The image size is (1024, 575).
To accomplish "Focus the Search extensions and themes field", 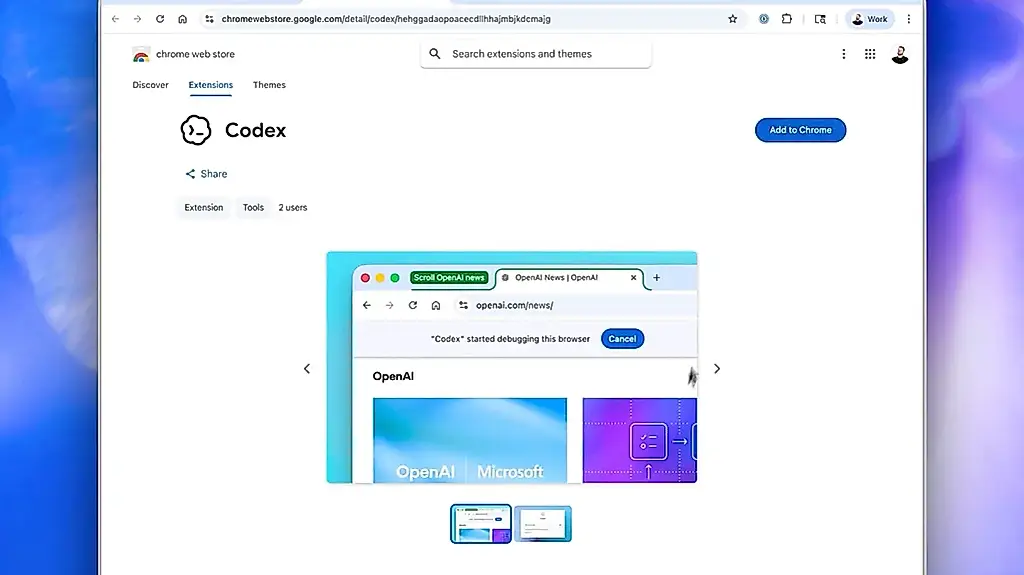I will pos(536,54).
